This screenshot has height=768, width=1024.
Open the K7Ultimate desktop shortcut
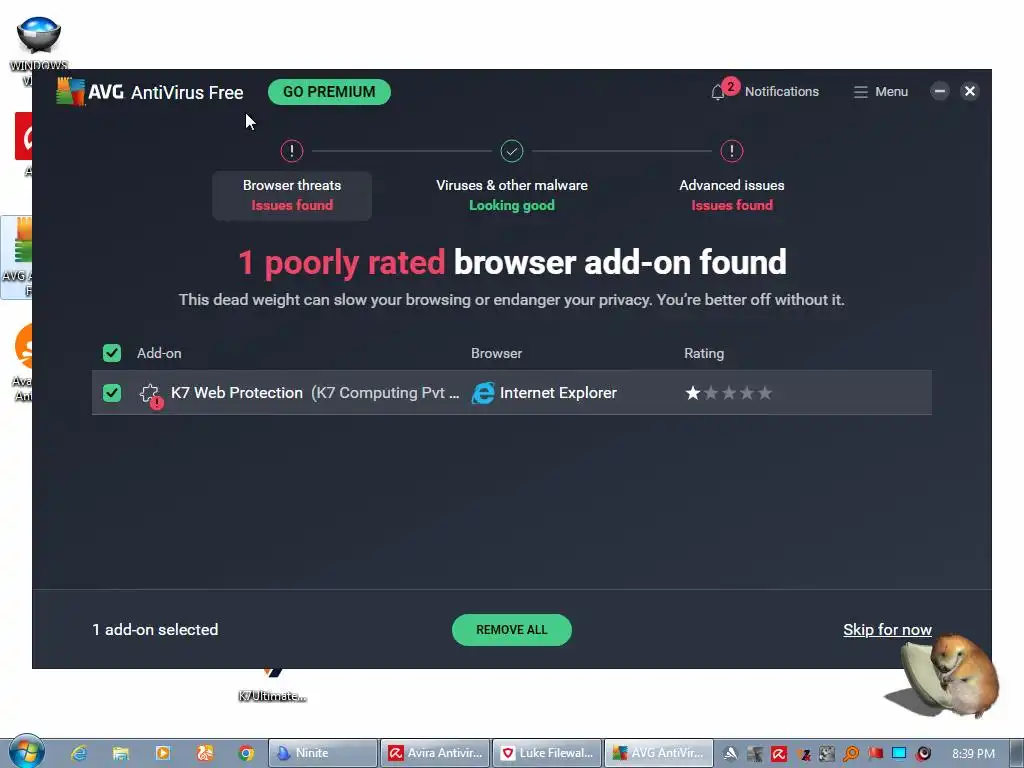[272, 686]
